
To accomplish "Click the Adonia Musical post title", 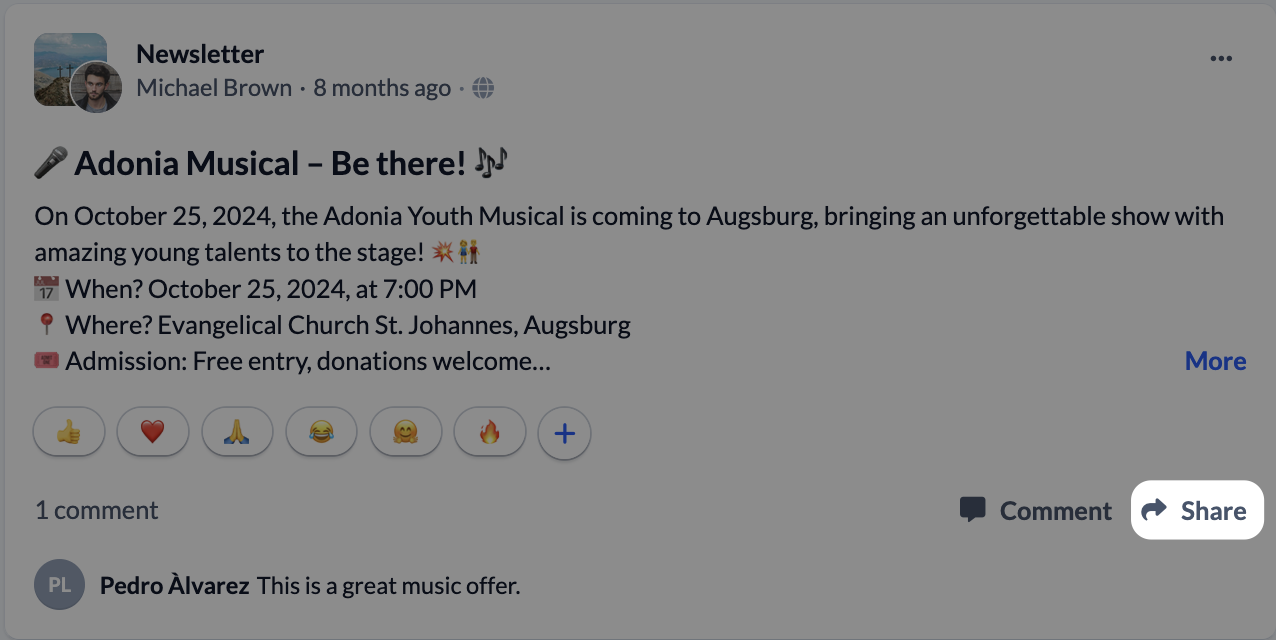I will click(x=270, y=163).
